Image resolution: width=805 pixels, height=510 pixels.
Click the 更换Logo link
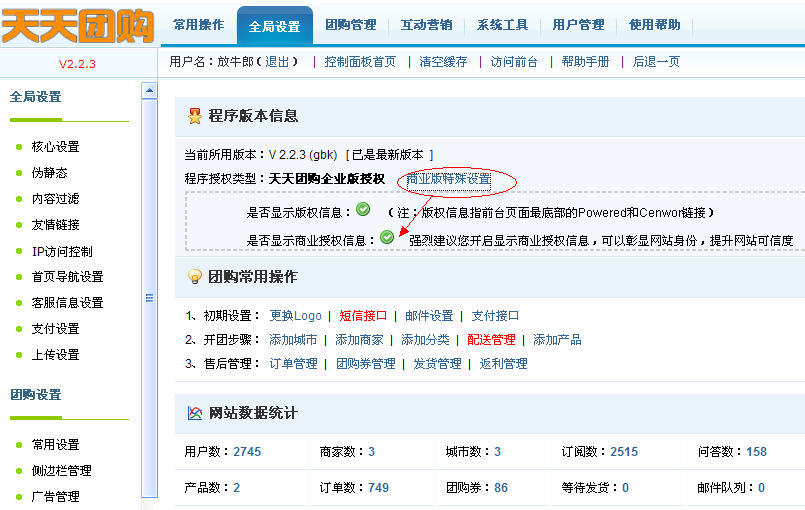[296, 316]
